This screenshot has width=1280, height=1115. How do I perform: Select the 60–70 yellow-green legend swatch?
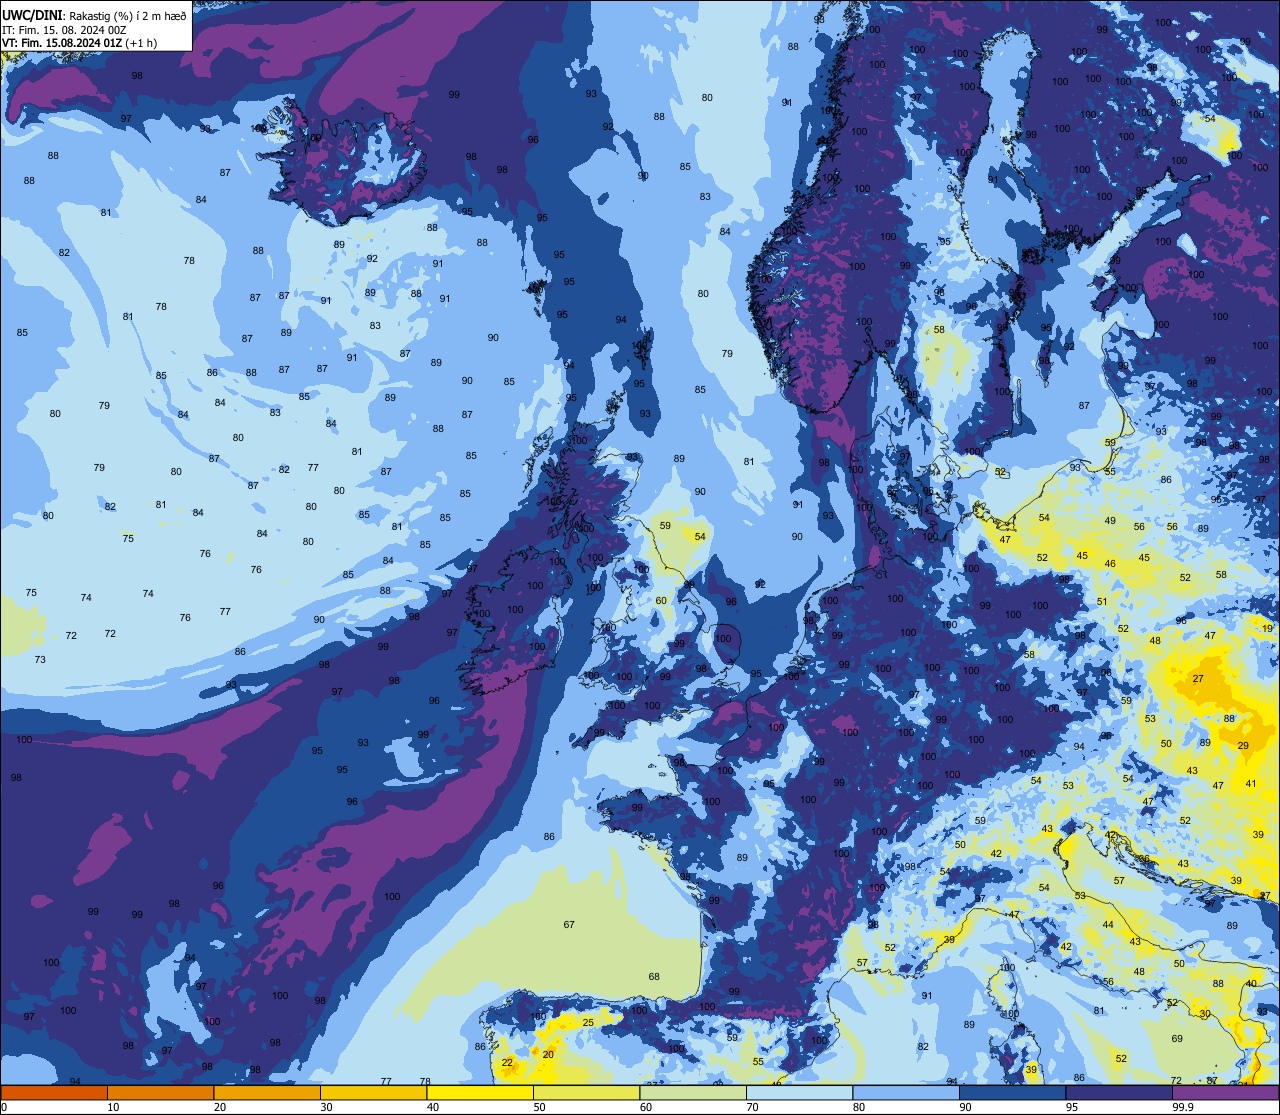(693, 1092)
